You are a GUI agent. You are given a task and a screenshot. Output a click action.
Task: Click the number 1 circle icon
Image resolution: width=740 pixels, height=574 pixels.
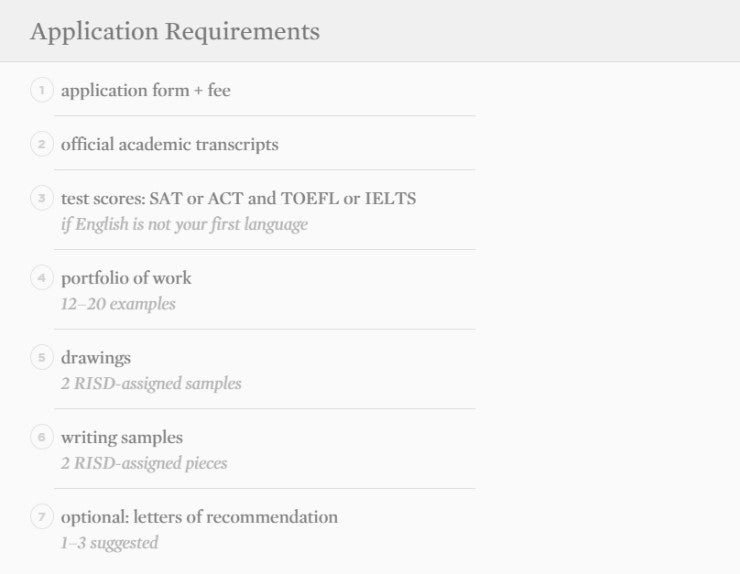tap(41, 90)
